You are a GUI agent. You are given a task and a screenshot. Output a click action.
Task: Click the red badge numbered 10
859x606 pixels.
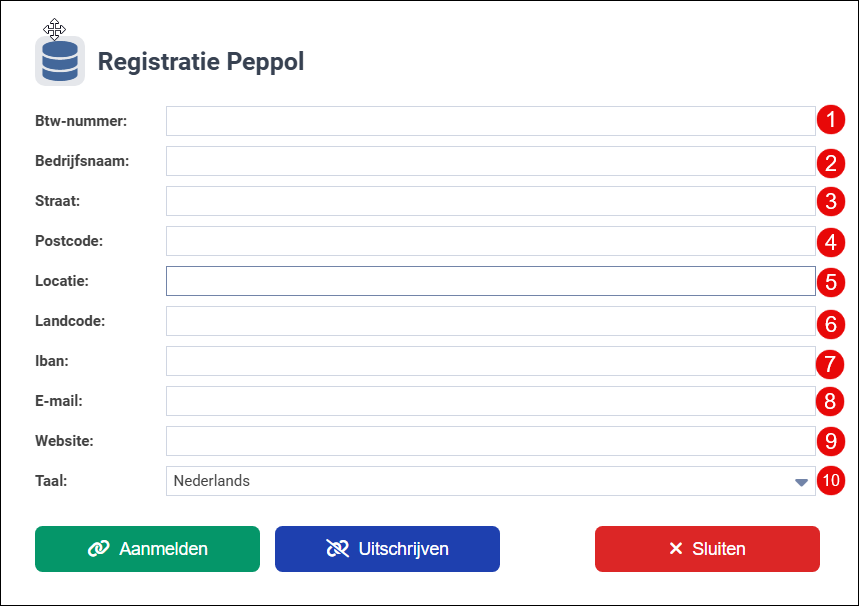831,481
